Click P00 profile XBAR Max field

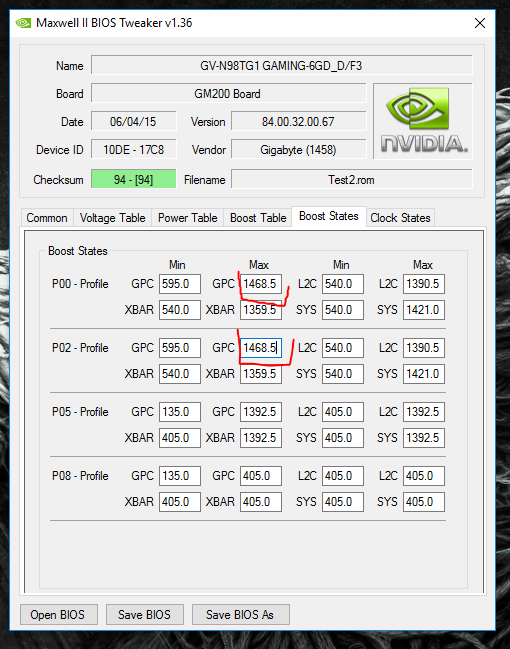tap(261, 310)
